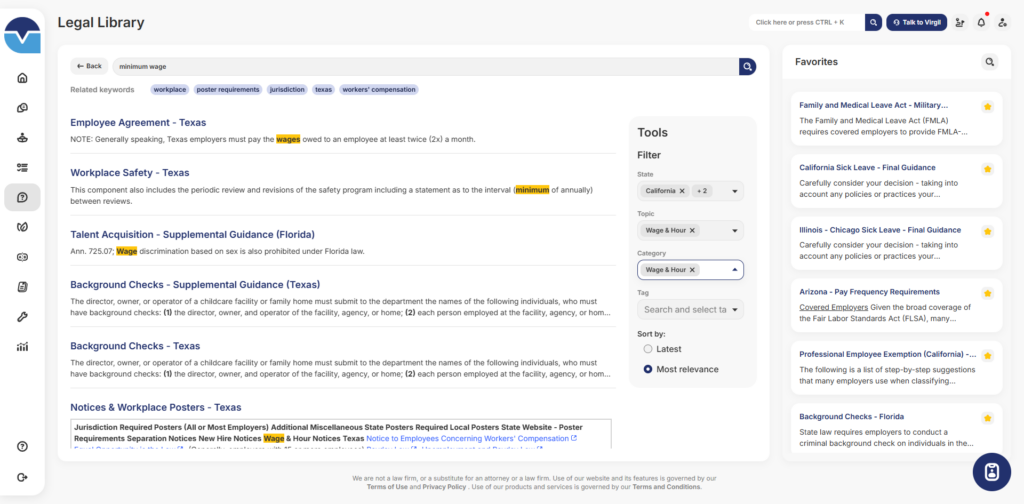Select the Latest sort option
The image size is (1024, 504).
(648, 349)
